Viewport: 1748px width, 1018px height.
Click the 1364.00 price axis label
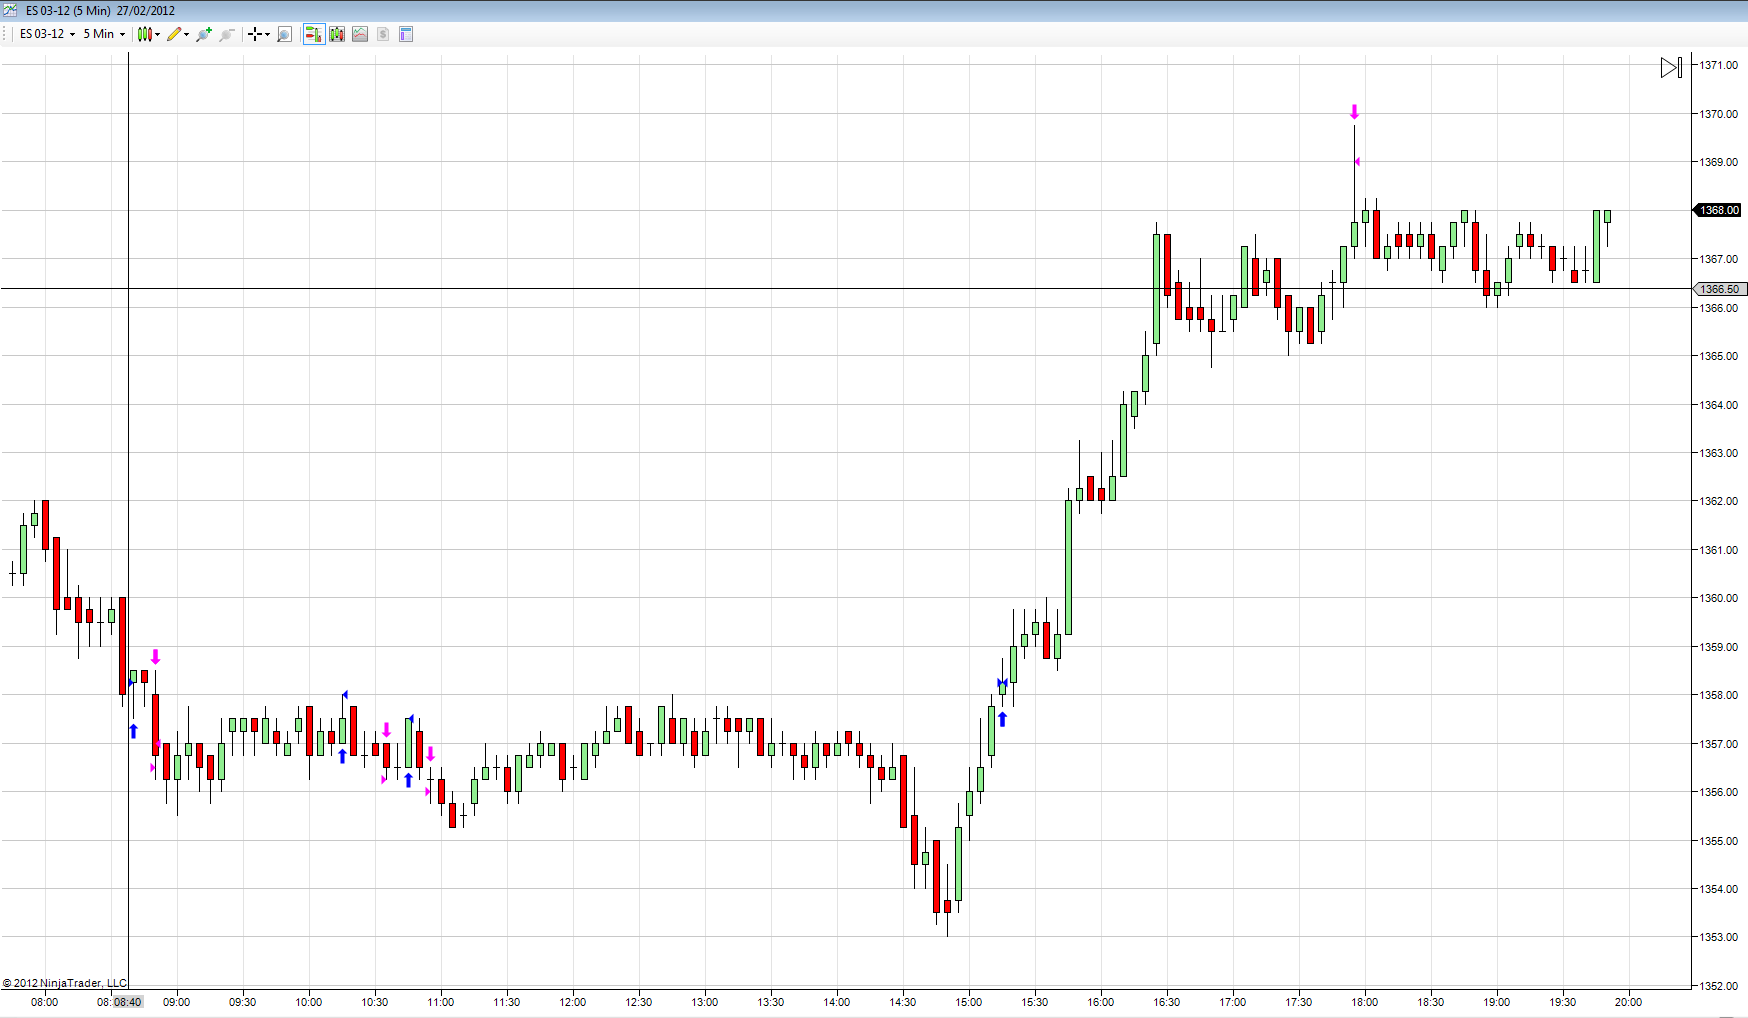[1719, 405]
